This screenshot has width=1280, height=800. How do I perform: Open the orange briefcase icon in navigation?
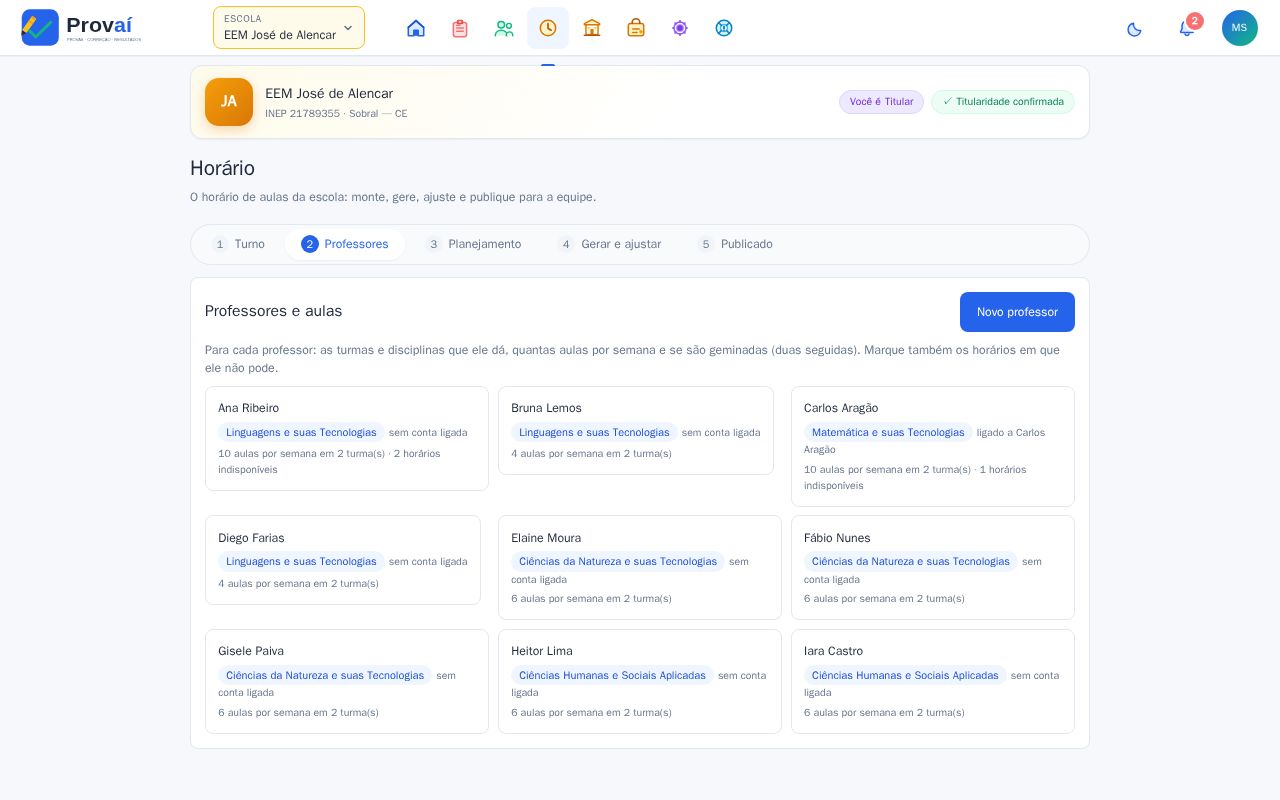coord(636,28)
